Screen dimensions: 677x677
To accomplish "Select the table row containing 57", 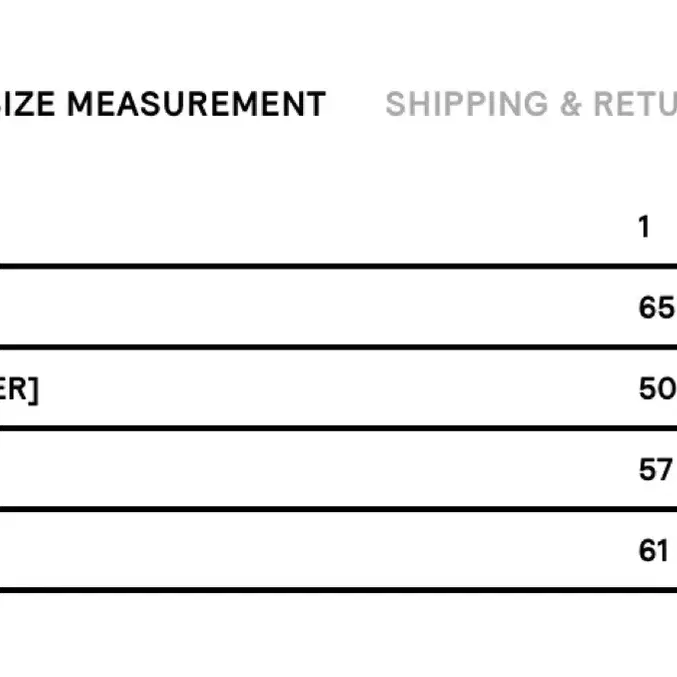I will 338,469.
